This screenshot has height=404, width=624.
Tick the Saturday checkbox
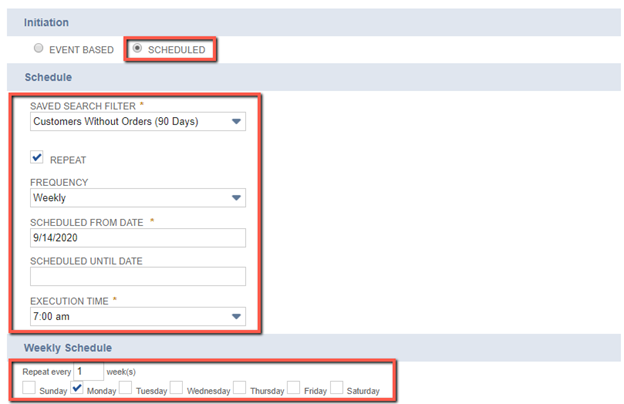[337, 388]
